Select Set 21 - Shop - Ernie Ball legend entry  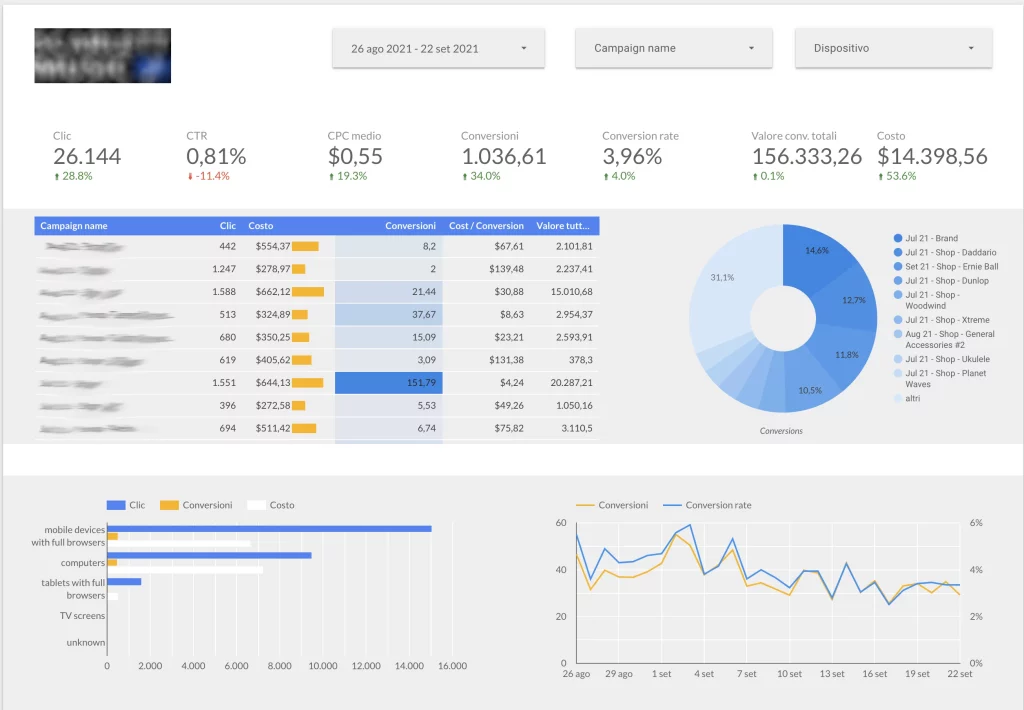point(946,266)
